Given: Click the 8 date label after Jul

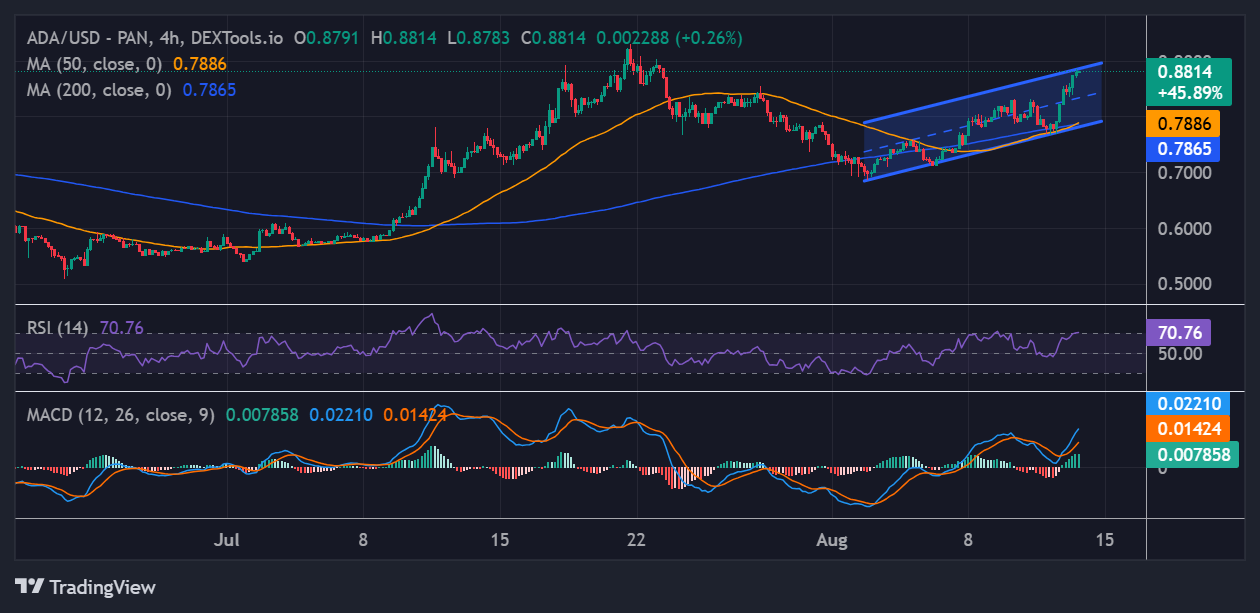Looking at the screenshot, I should click(x=363, y=540).
